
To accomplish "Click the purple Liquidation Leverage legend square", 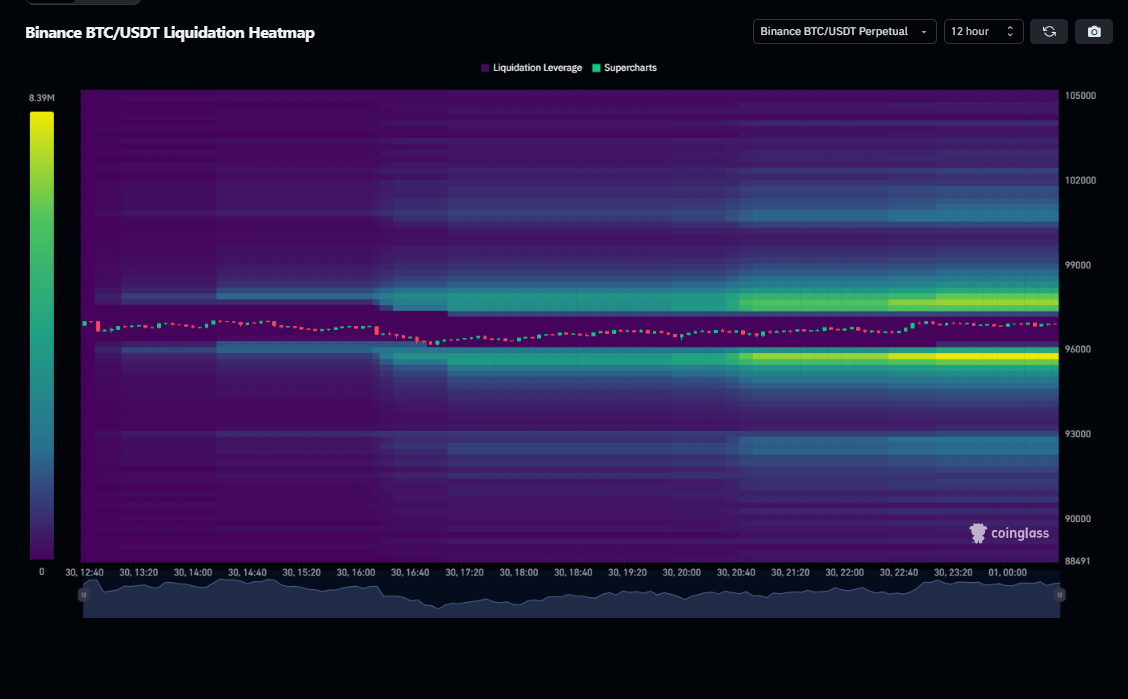I will click(x=485, y=68).
